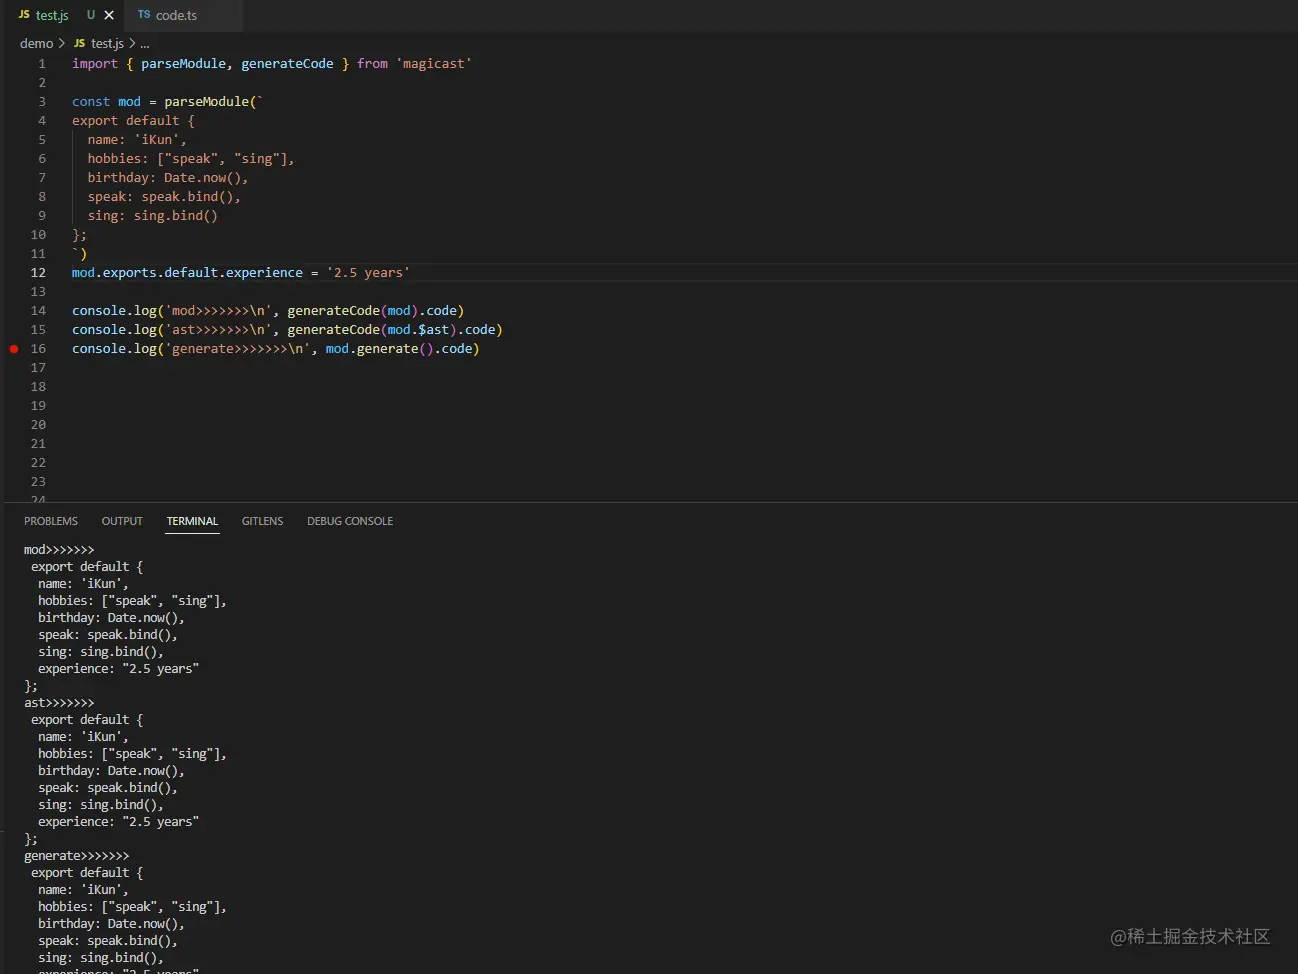Open the PROBLEMS panel tab

[51, 521]
